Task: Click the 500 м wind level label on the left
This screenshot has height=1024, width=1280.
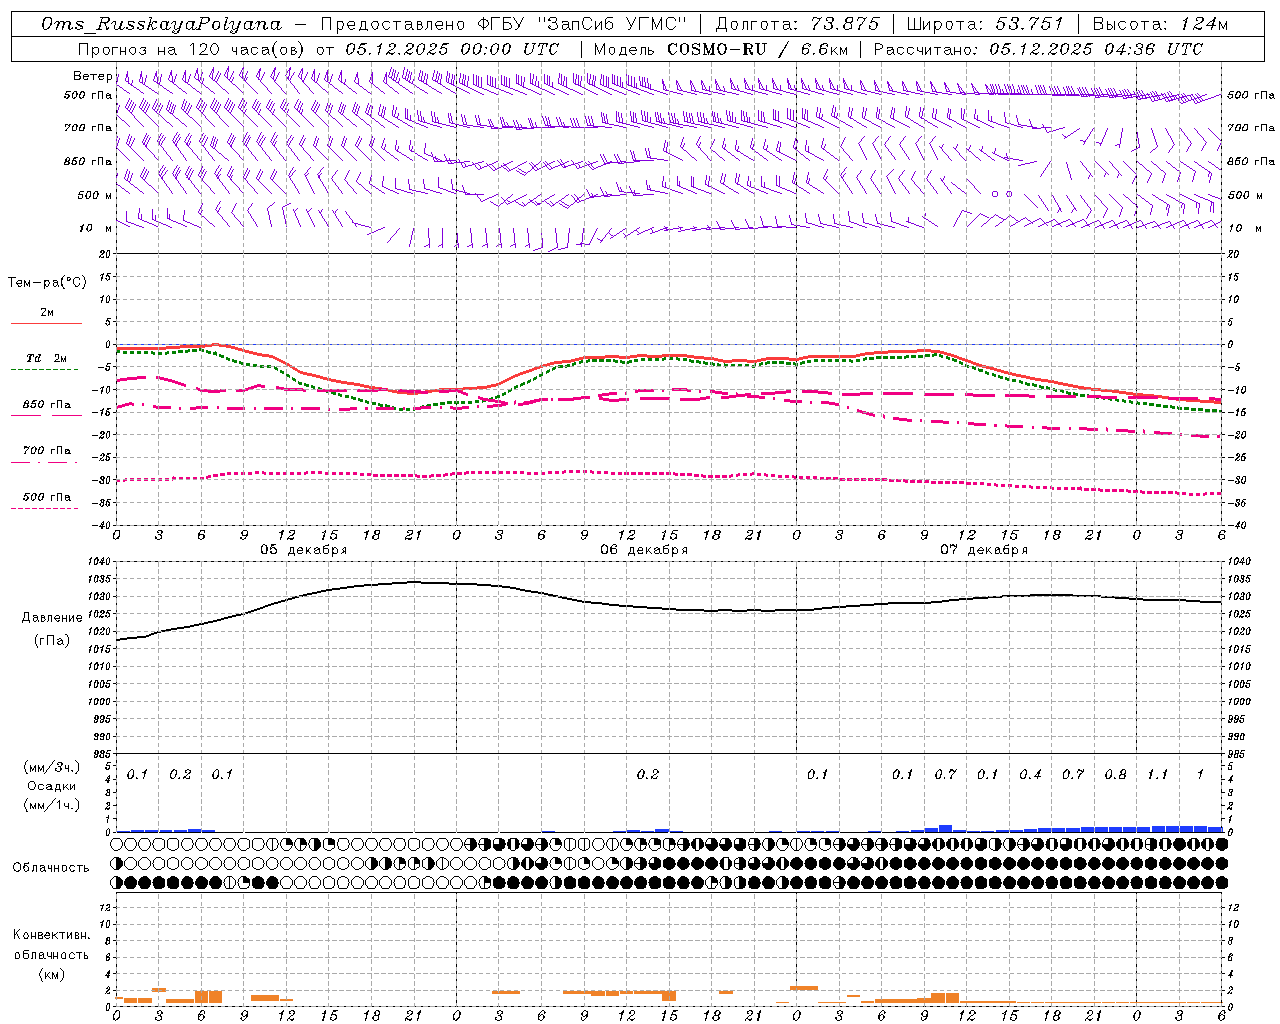Action: click(x=95, y=195)
